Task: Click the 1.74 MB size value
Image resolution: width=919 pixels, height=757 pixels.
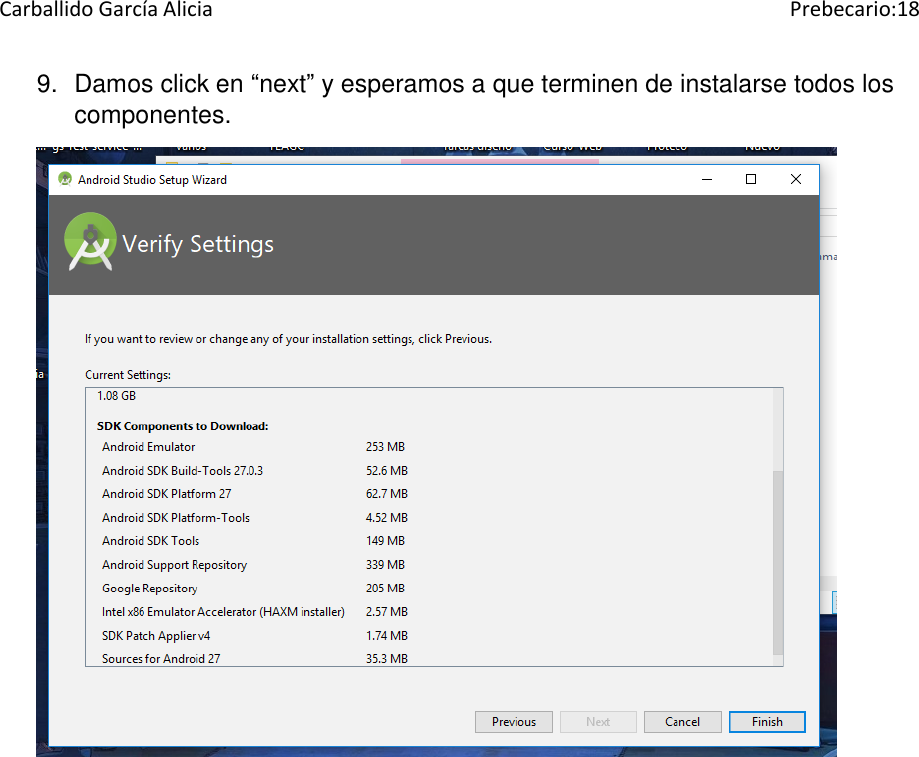Action: pyautogui.click(x=387, y=636)
